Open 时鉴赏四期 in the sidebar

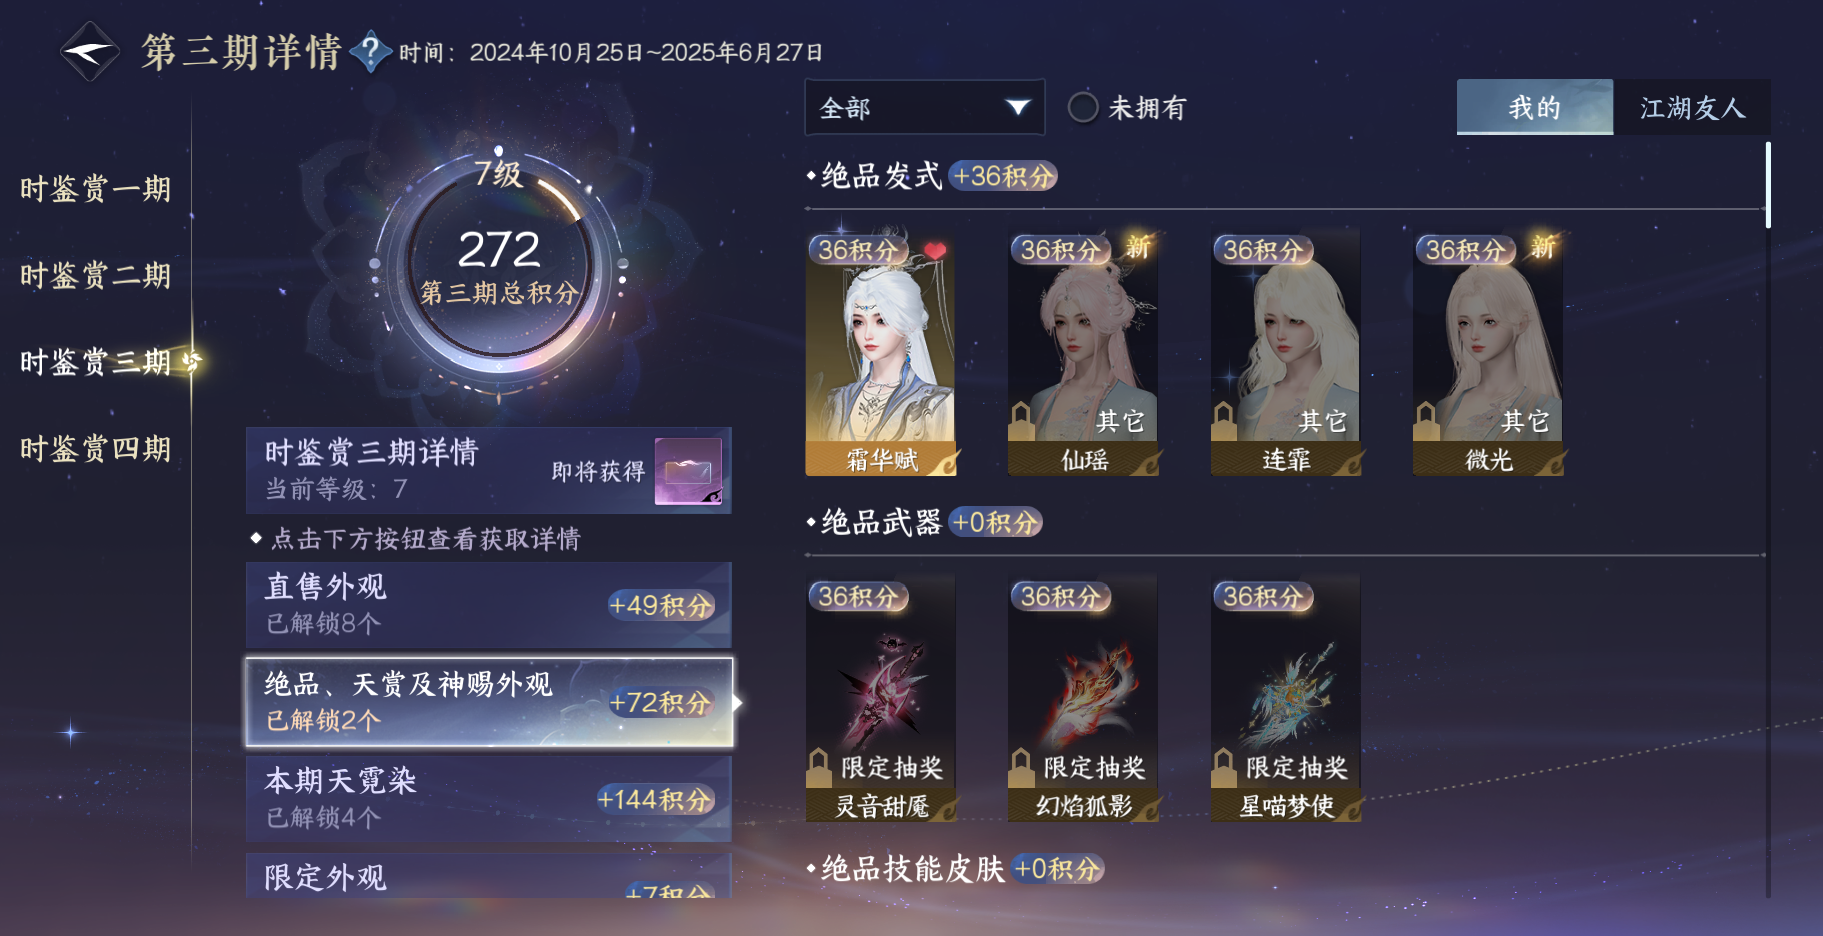tap(95, 448)
